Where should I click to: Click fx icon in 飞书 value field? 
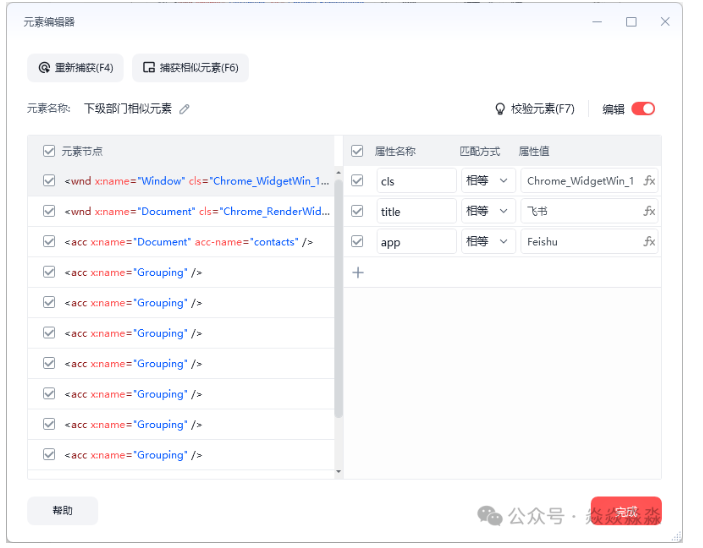point(649,211)
